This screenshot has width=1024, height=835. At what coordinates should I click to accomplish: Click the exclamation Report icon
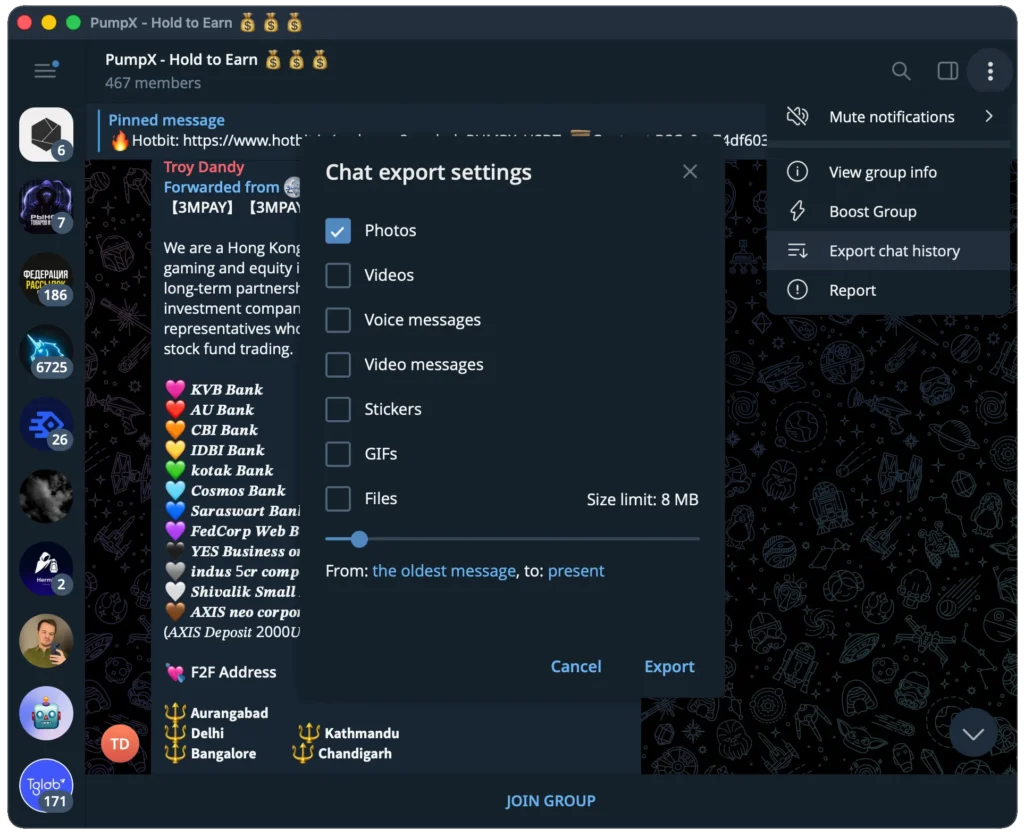797,290
